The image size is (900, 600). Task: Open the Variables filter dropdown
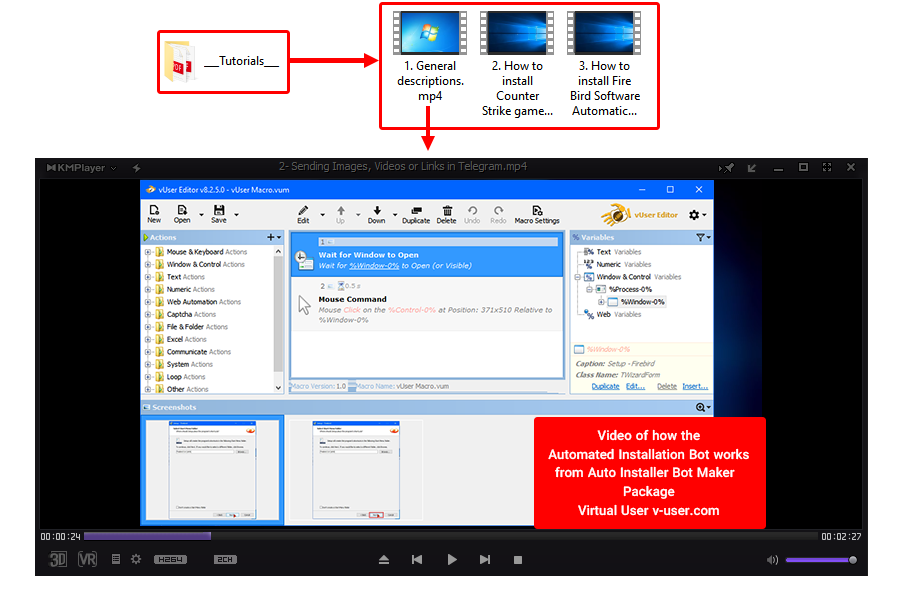703,237
